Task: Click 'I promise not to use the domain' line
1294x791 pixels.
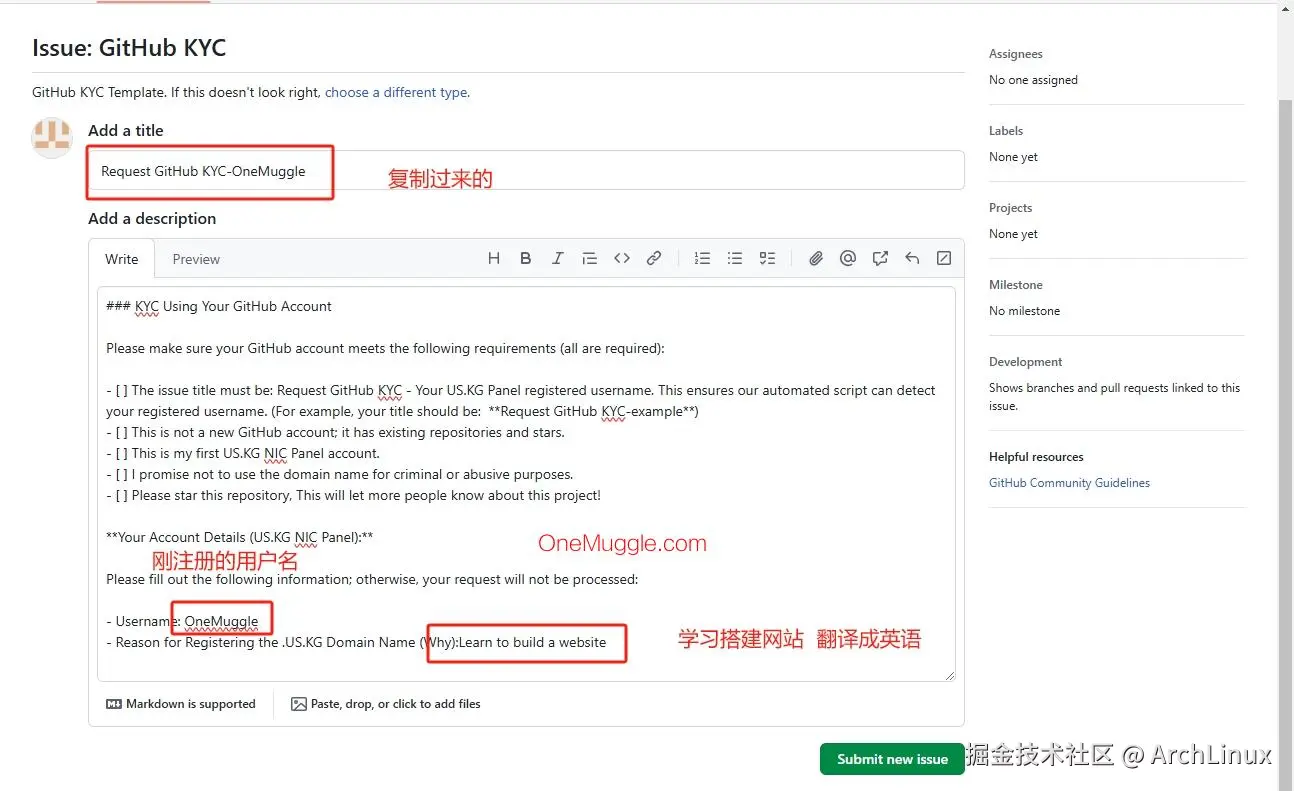Action: tap(339, 474)
